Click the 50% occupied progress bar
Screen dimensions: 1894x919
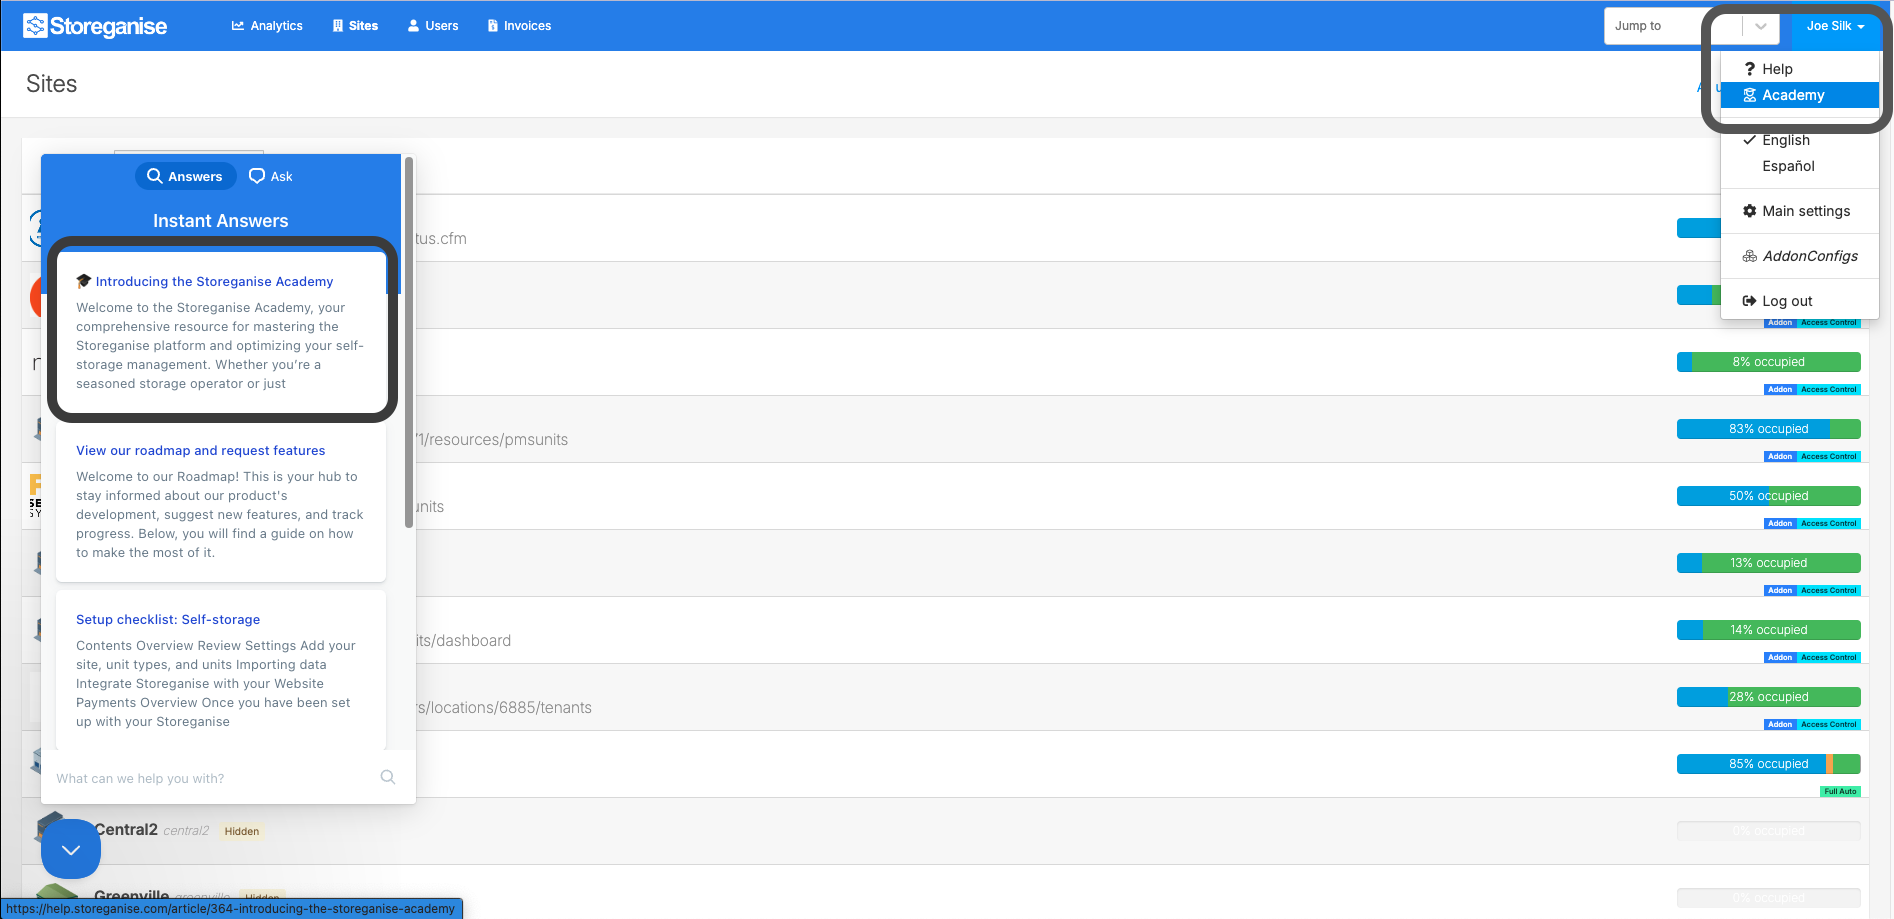1768,496
